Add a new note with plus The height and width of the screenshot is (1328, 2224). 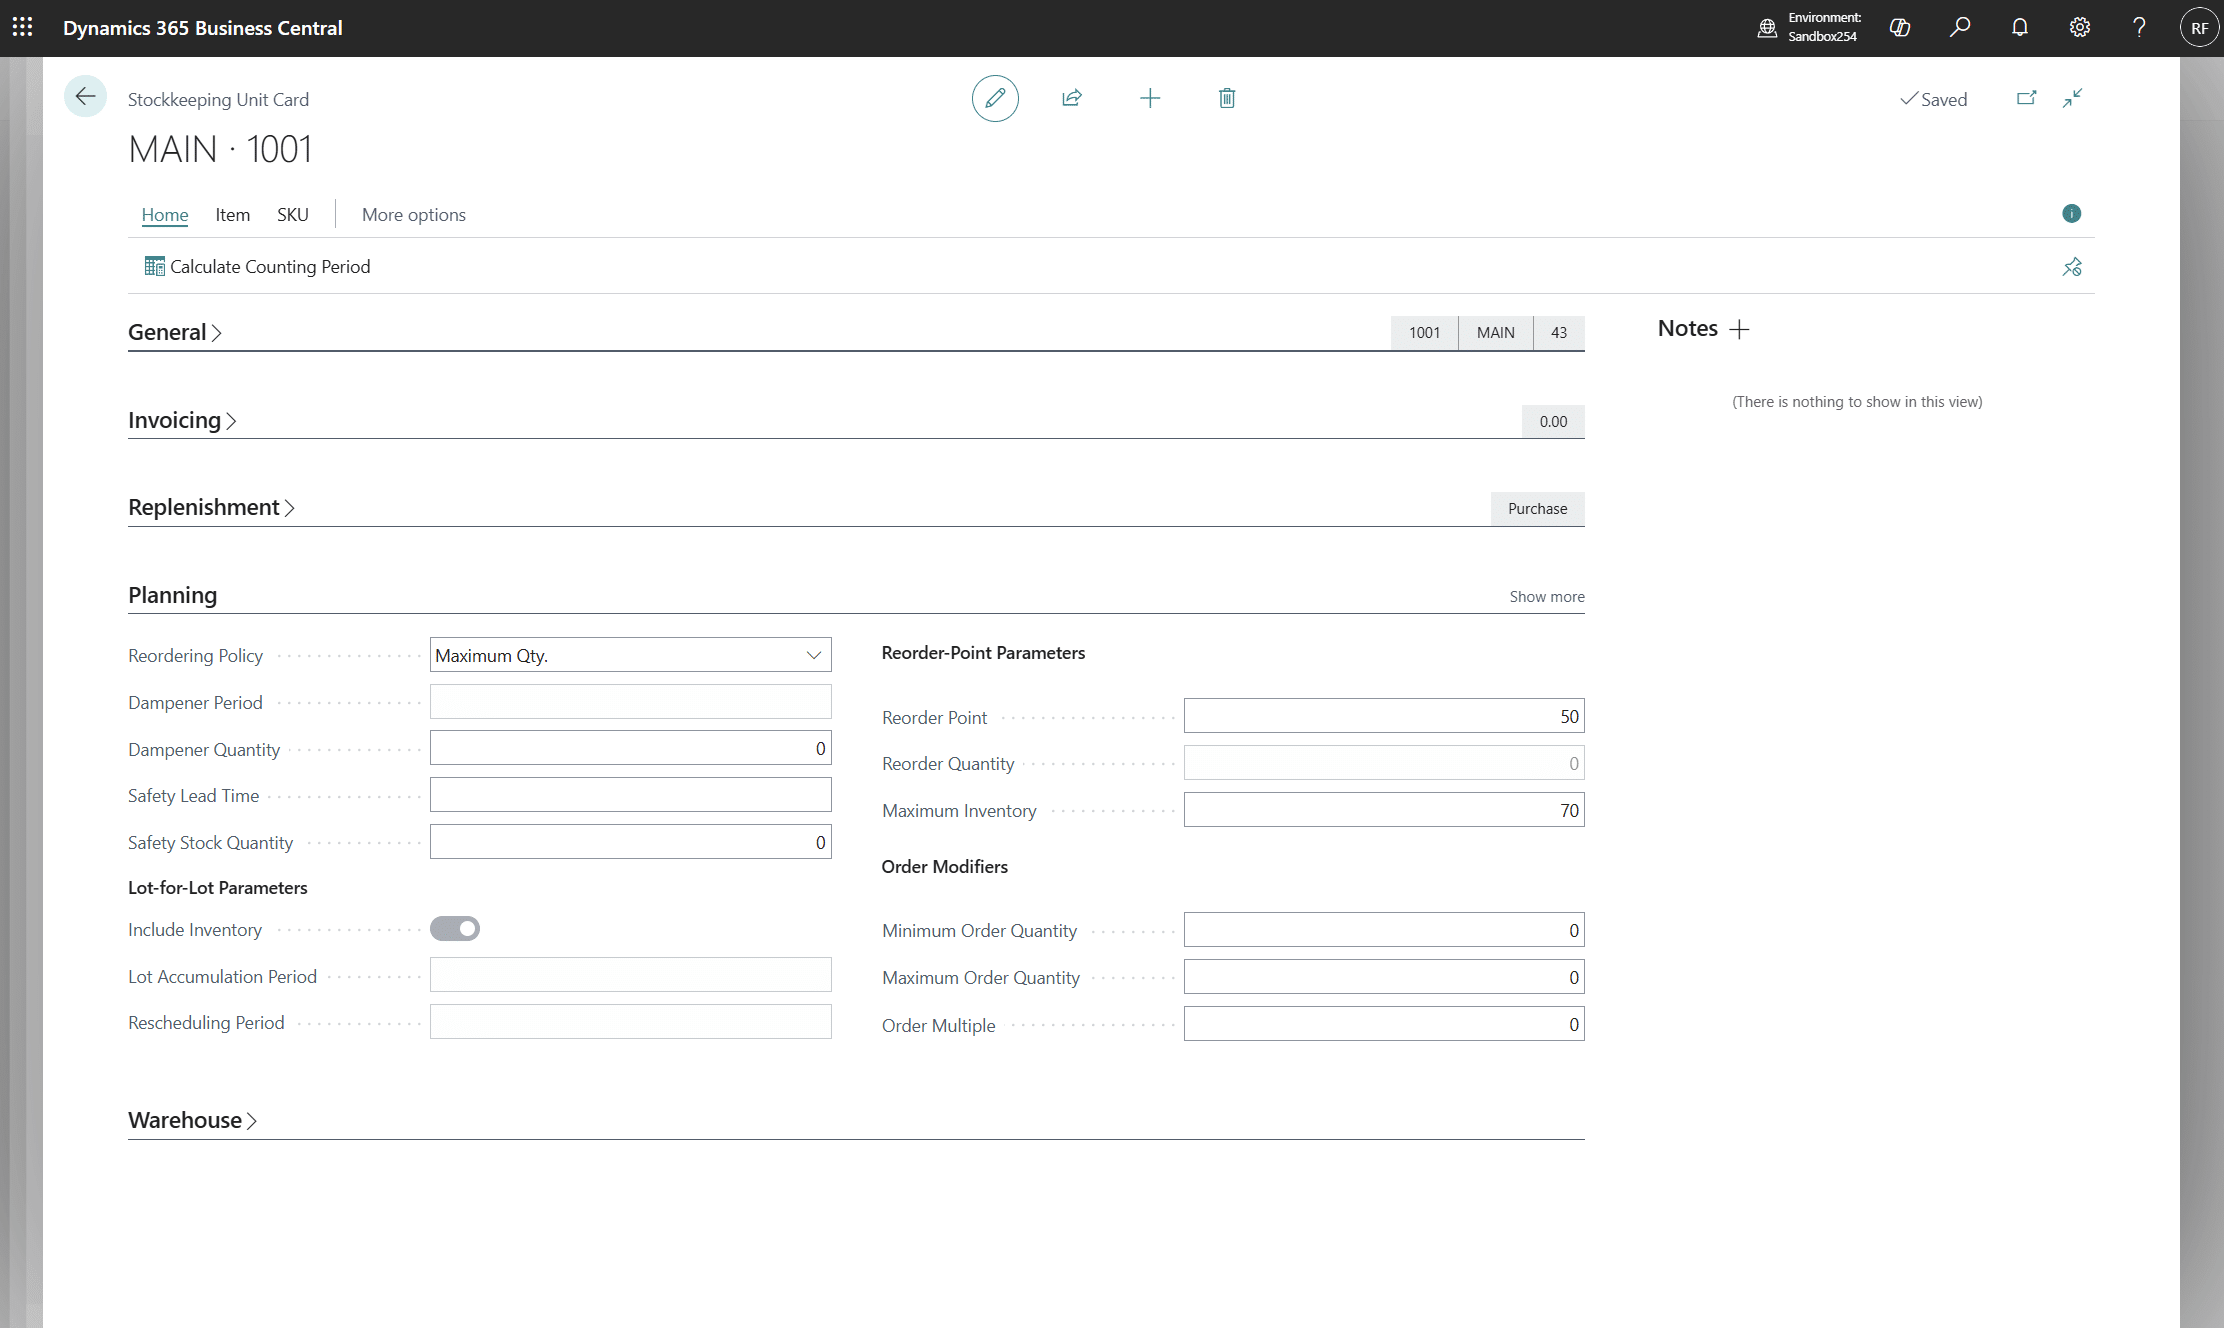click(1740, 329)
